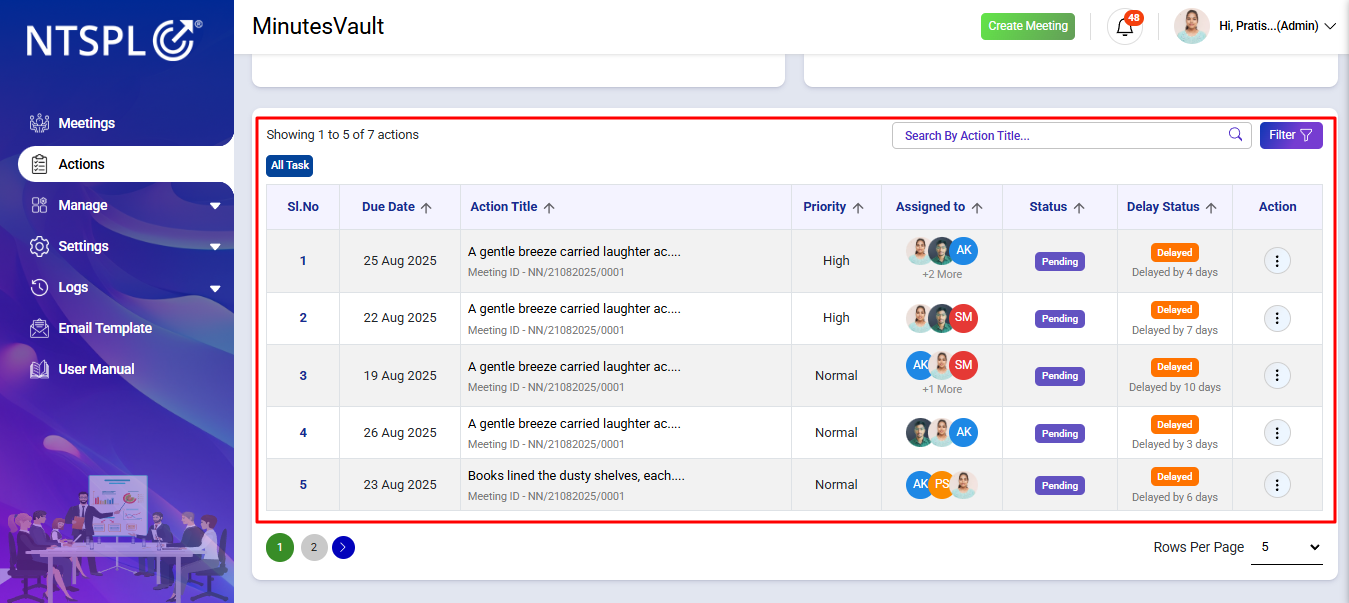Click the Pending badge in row 5
The image size is (1349, 603).
[x=1060, y=485]
